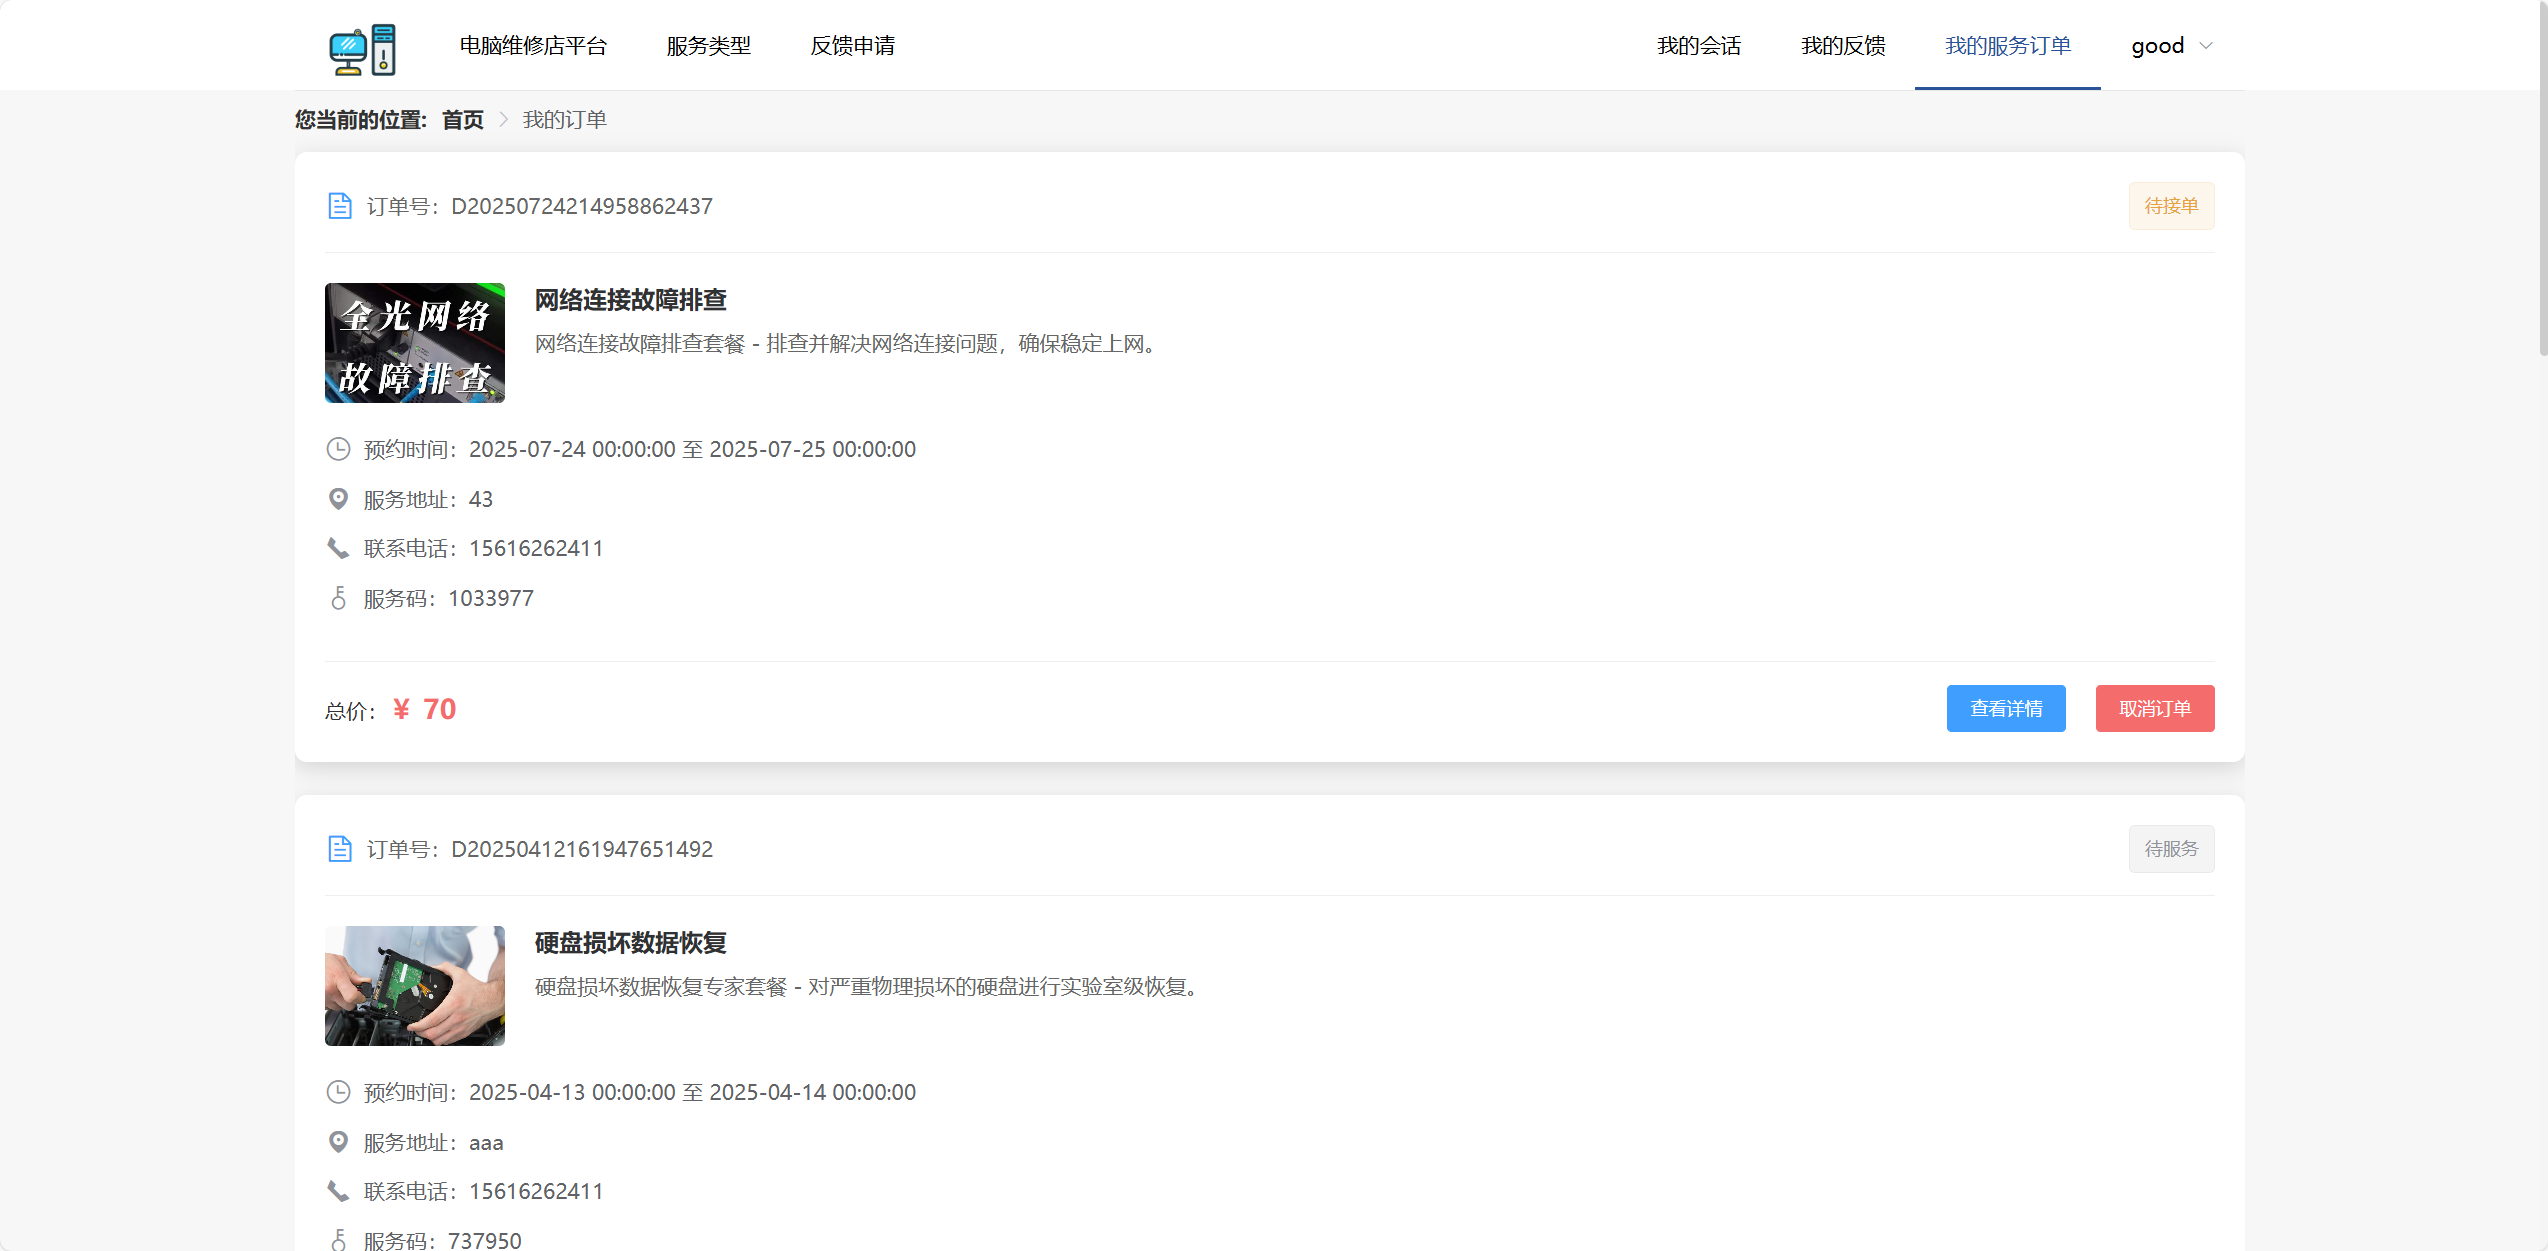The width and height of the screenshot is (2548, 1251).
Task: Click the location pin icon for 服务地址 43
Action: 337,498
